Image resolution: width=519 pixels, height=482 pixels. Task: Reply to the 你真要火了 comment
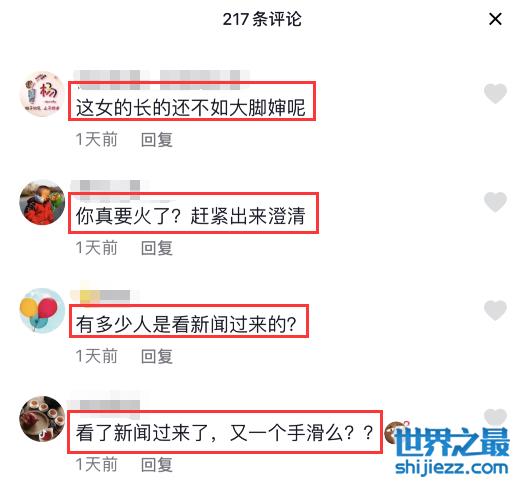point(157,248)
